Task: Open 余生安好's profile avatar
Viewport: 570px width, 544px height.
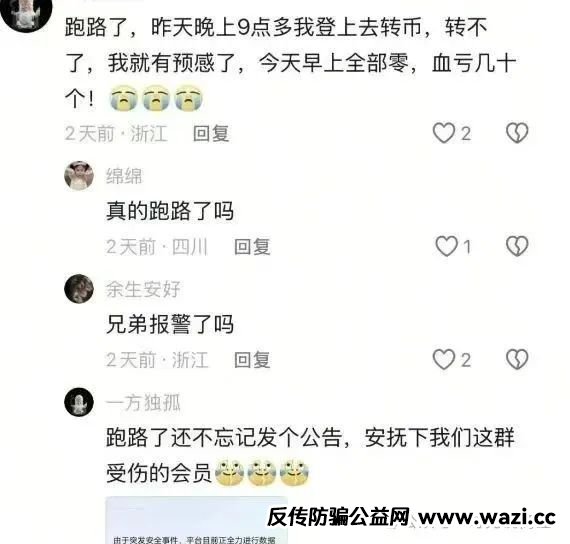Action: [x=79, y=289]
